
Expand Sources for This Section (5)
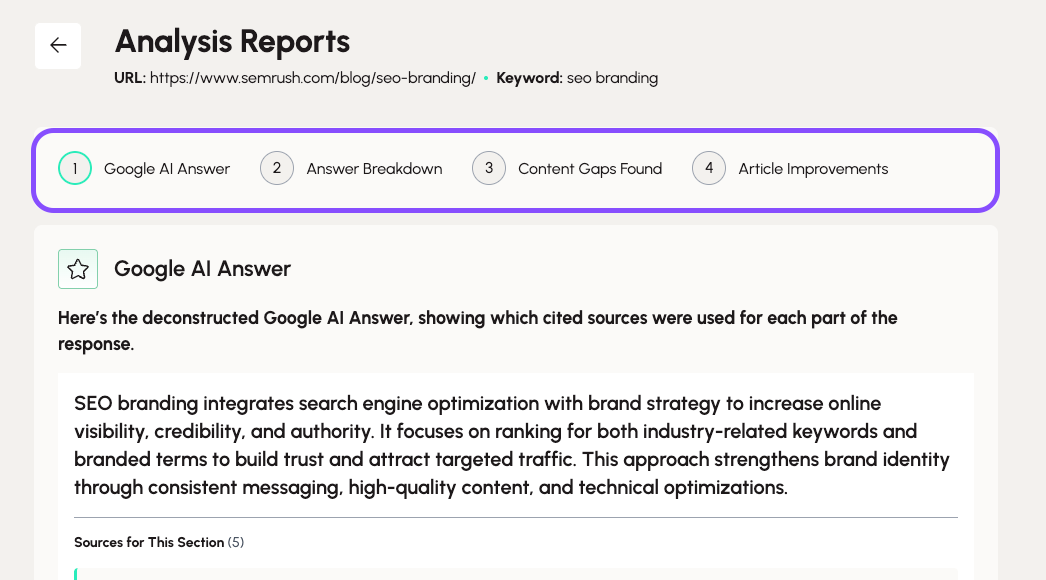coord(159,542)
